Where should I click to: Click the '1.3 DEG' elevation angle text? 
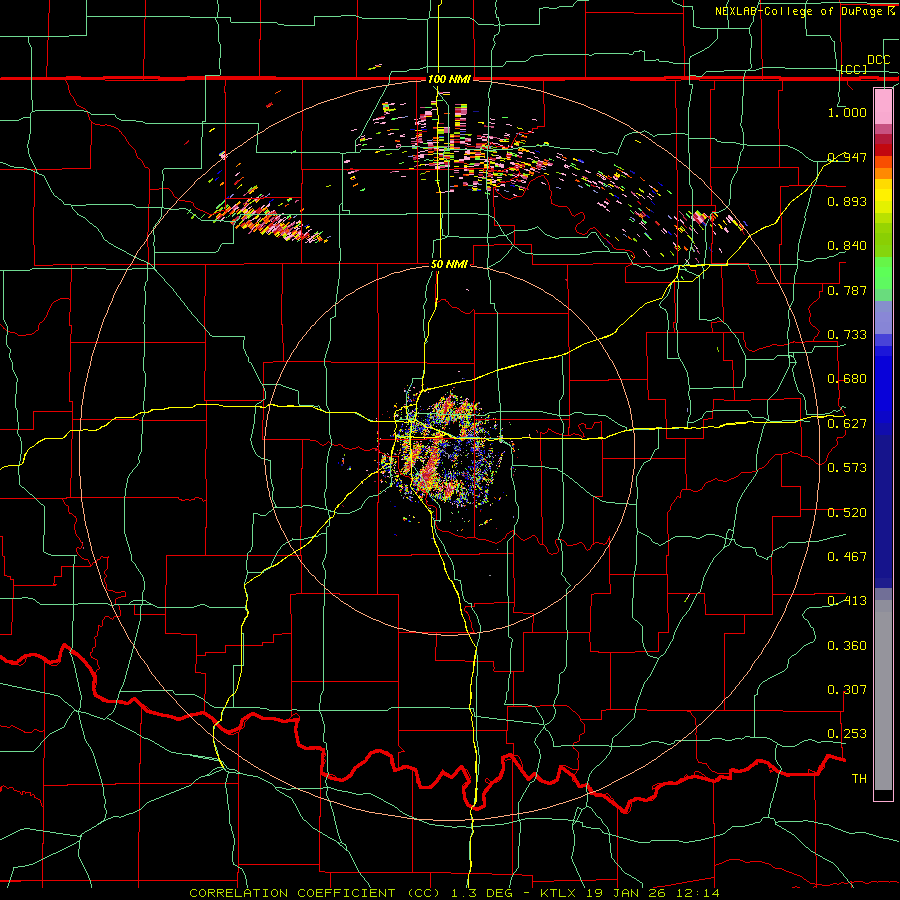[482, 893]
